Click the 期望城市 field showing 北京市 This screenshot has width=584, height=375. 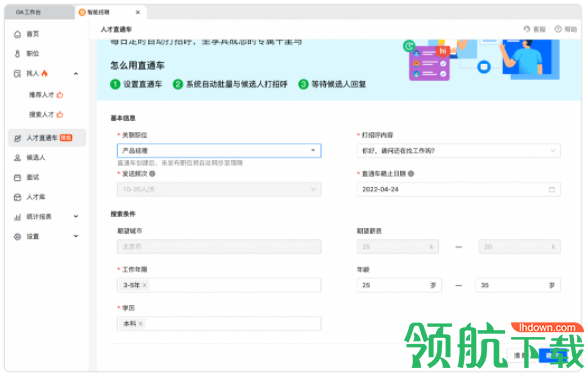coord(219,247)
